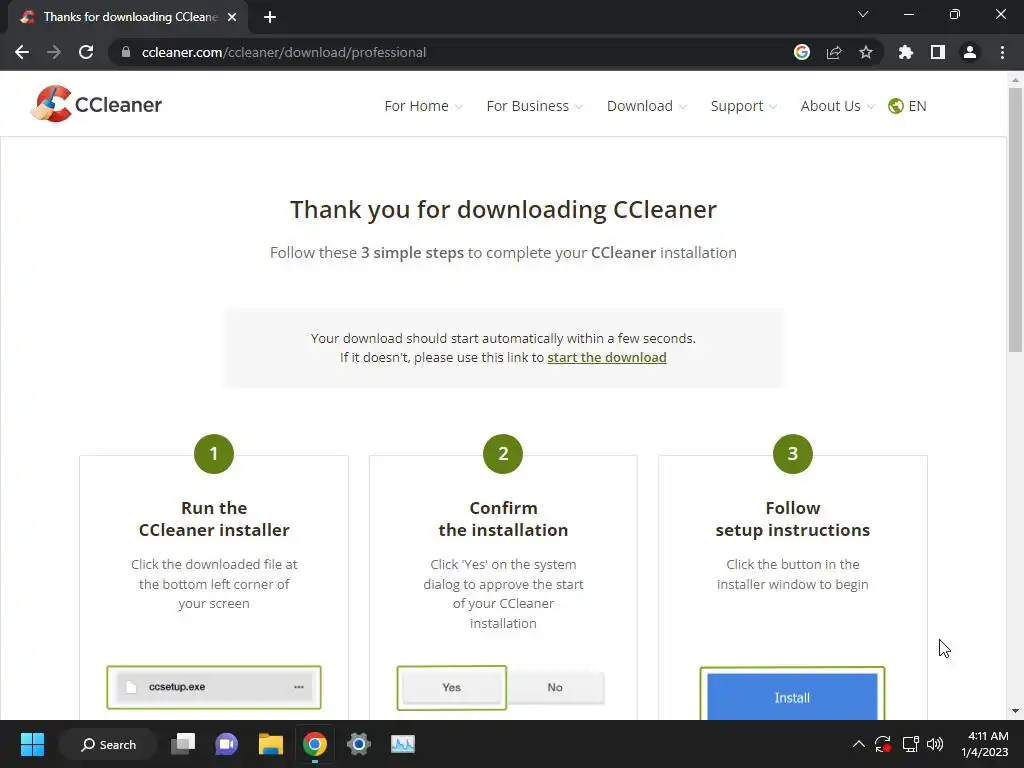Close the CCleaner download tab
Viewport: 1024px width, 768px height.
click(x=232, y=17)
